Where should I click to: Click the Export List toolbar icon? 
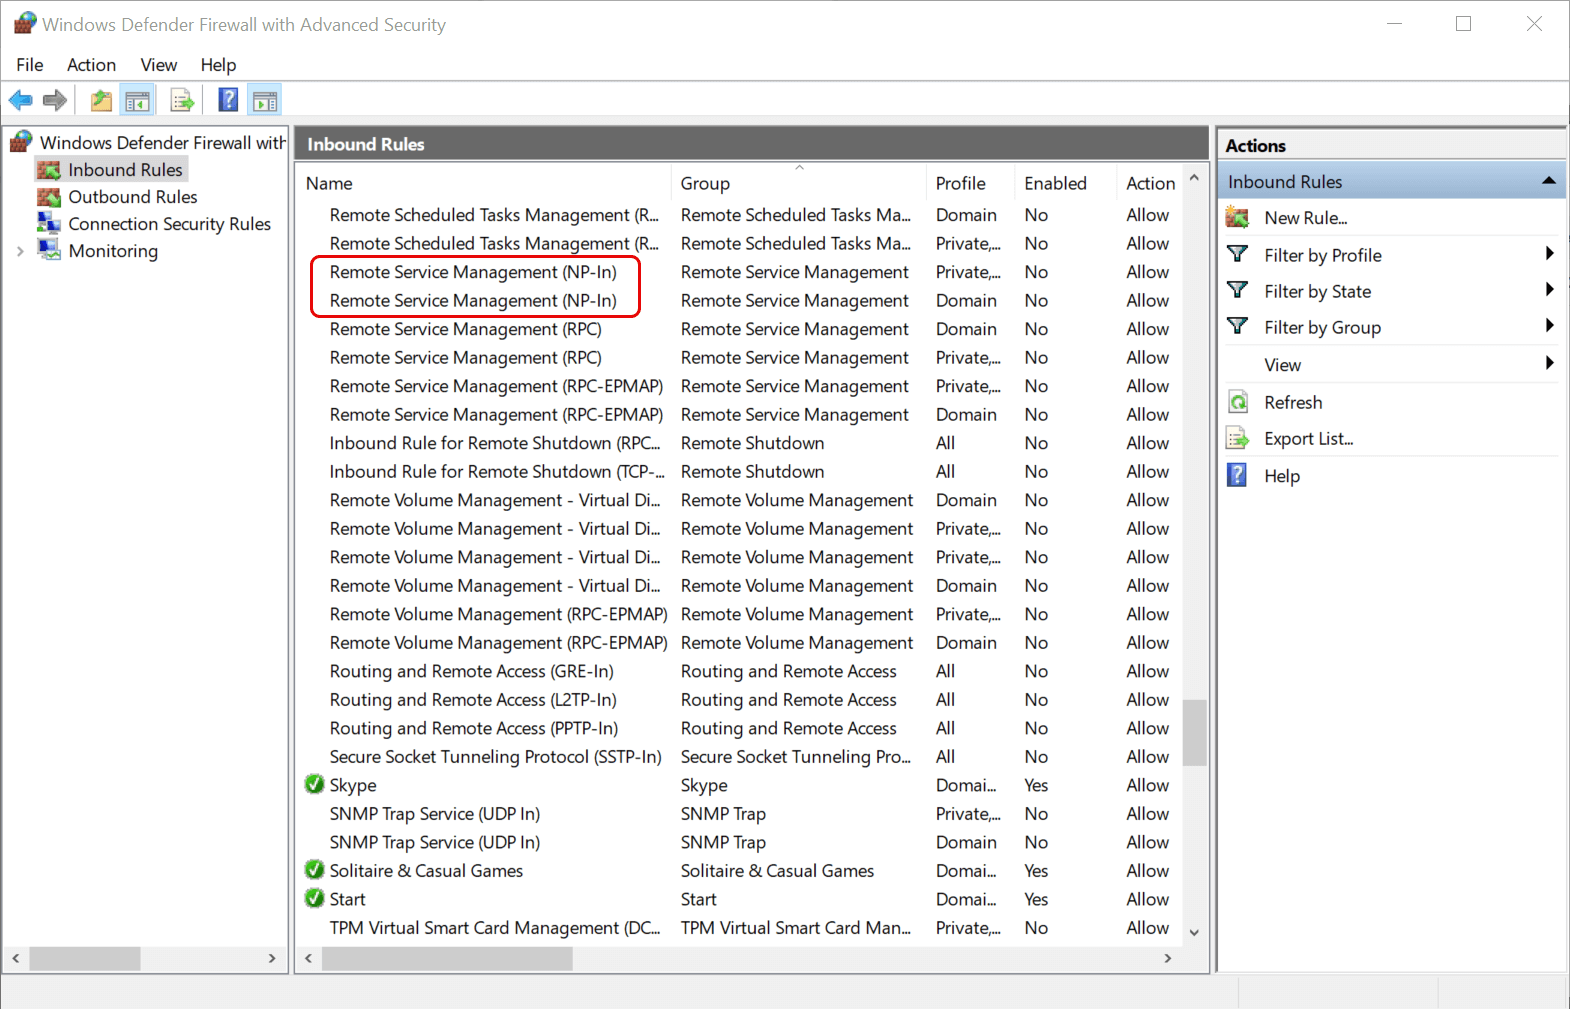click(x=182, y=100)
